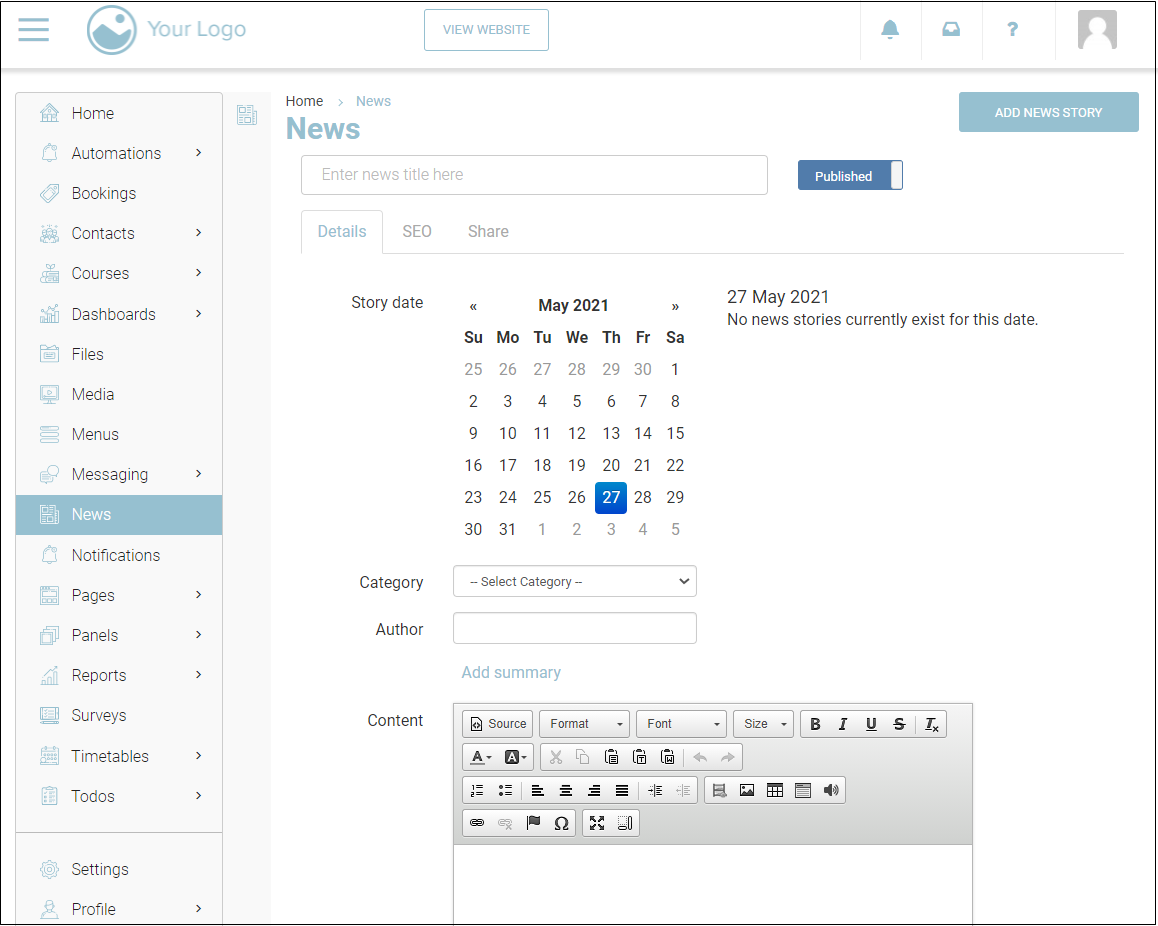
Task: Open notifications bell in header
Action: (x=889, y=30)
